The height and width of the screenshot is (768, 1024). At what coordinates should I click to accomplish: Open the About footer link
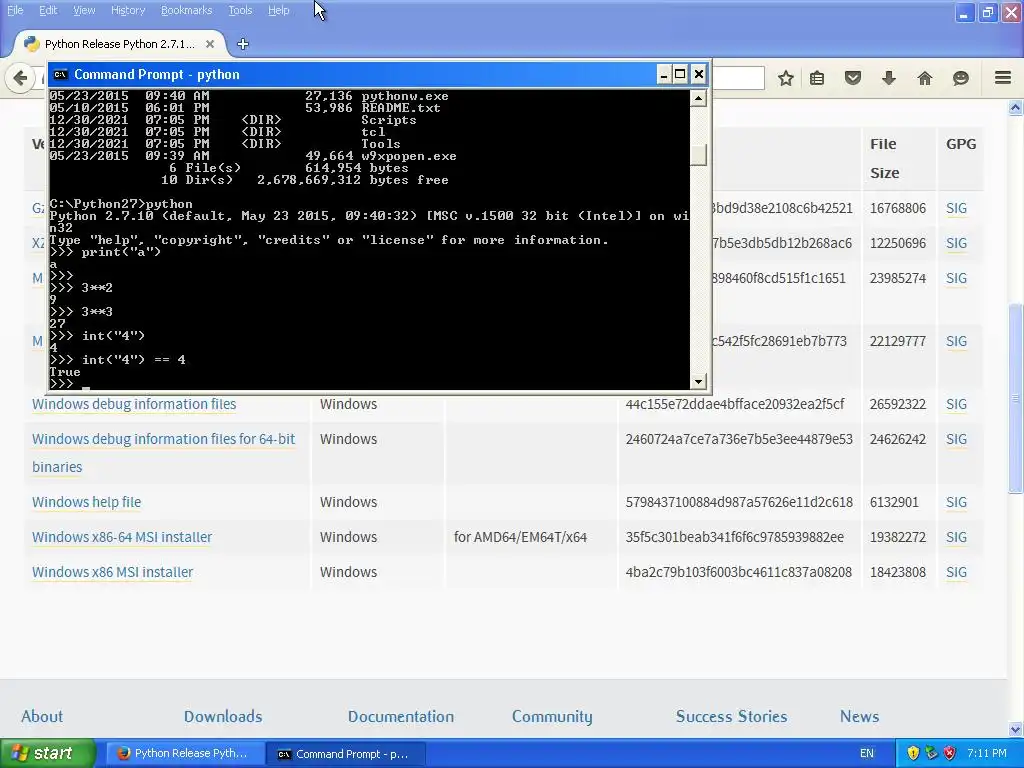click(42, 716)
